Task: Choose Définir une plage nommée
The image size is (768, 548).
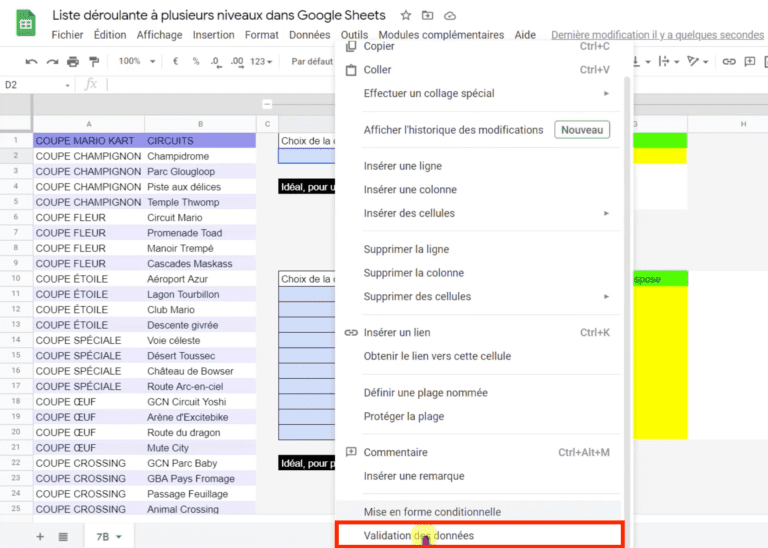Action: [480, 393]
